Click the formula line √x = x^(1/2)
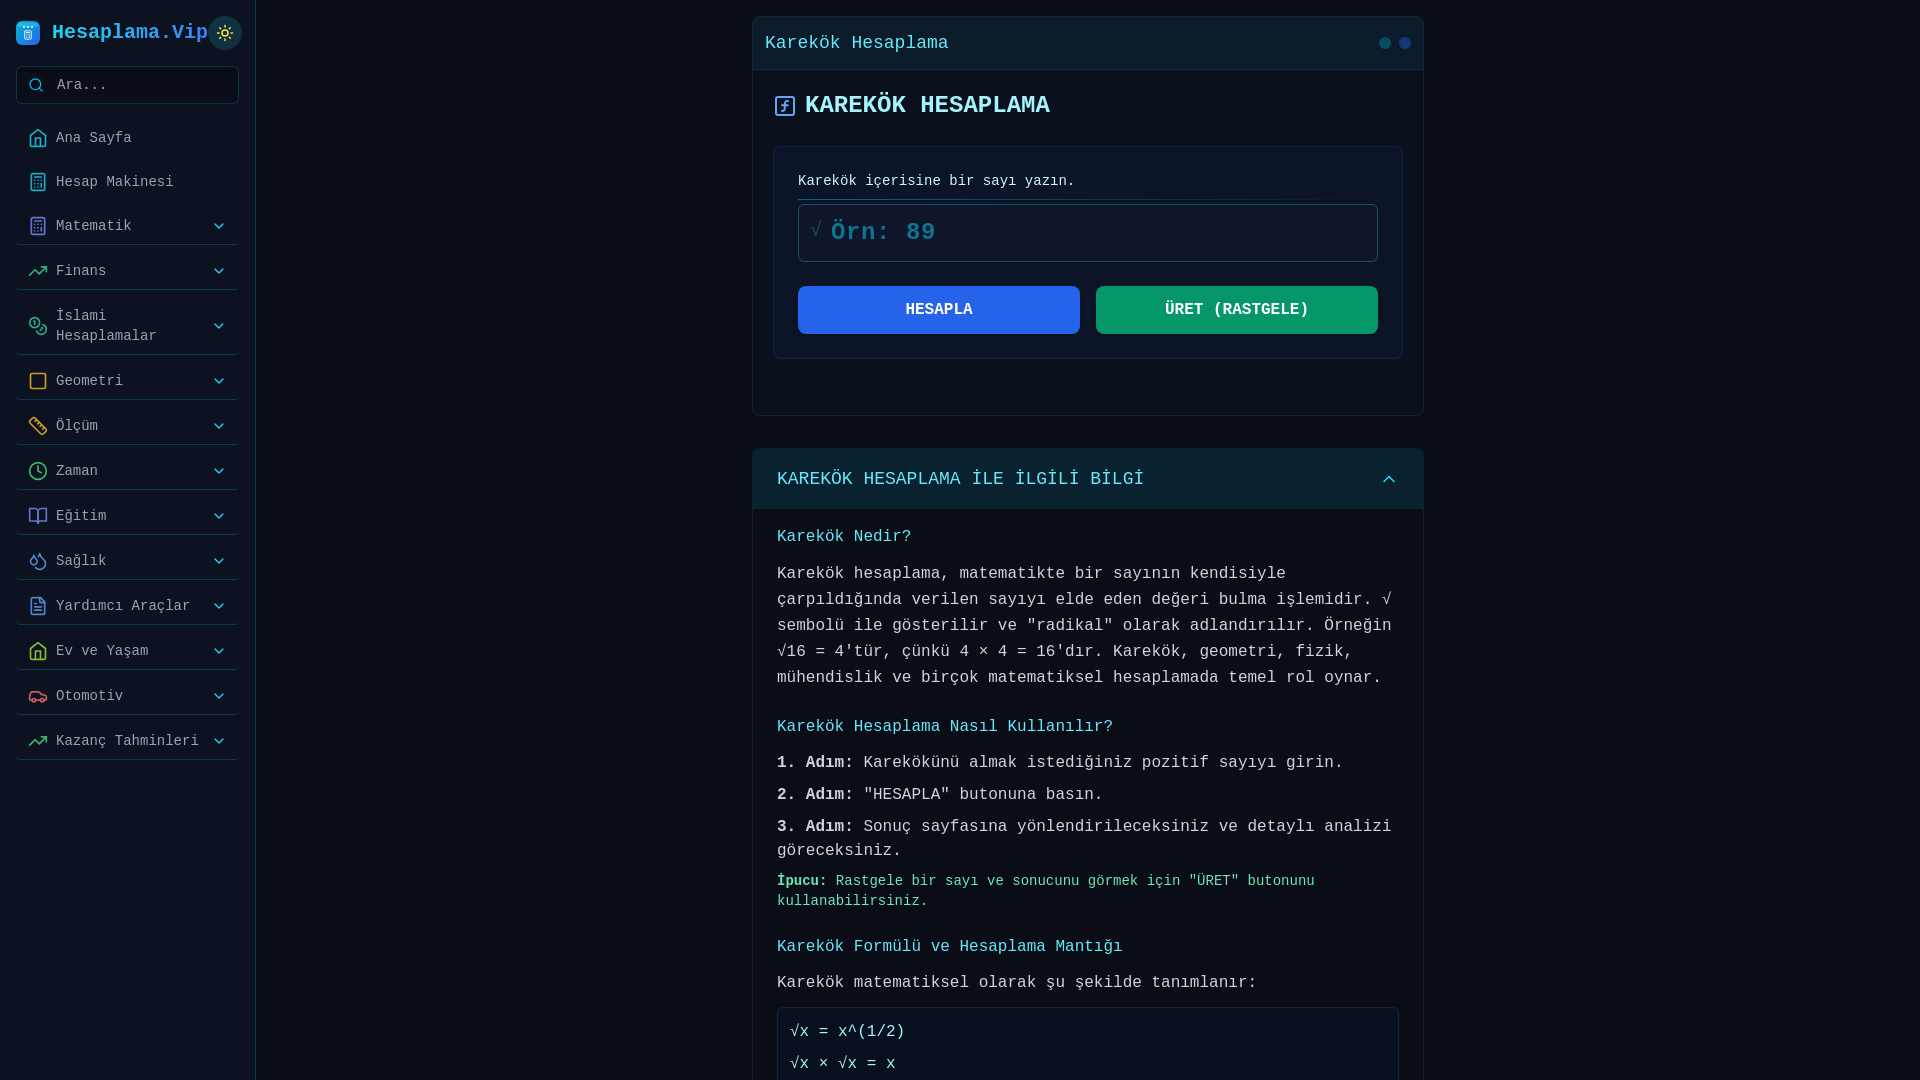 847,1032
